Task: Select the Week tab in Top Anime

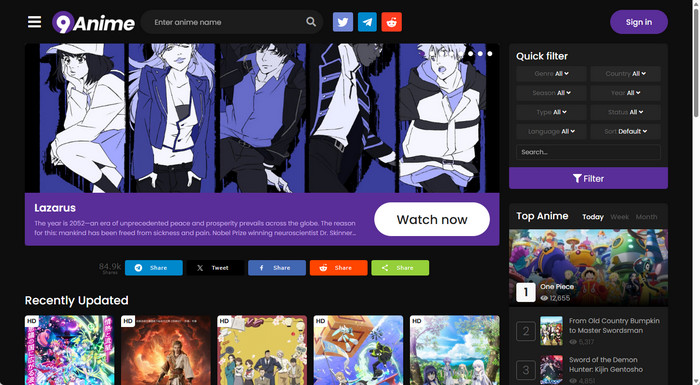Action: point(619,217)
